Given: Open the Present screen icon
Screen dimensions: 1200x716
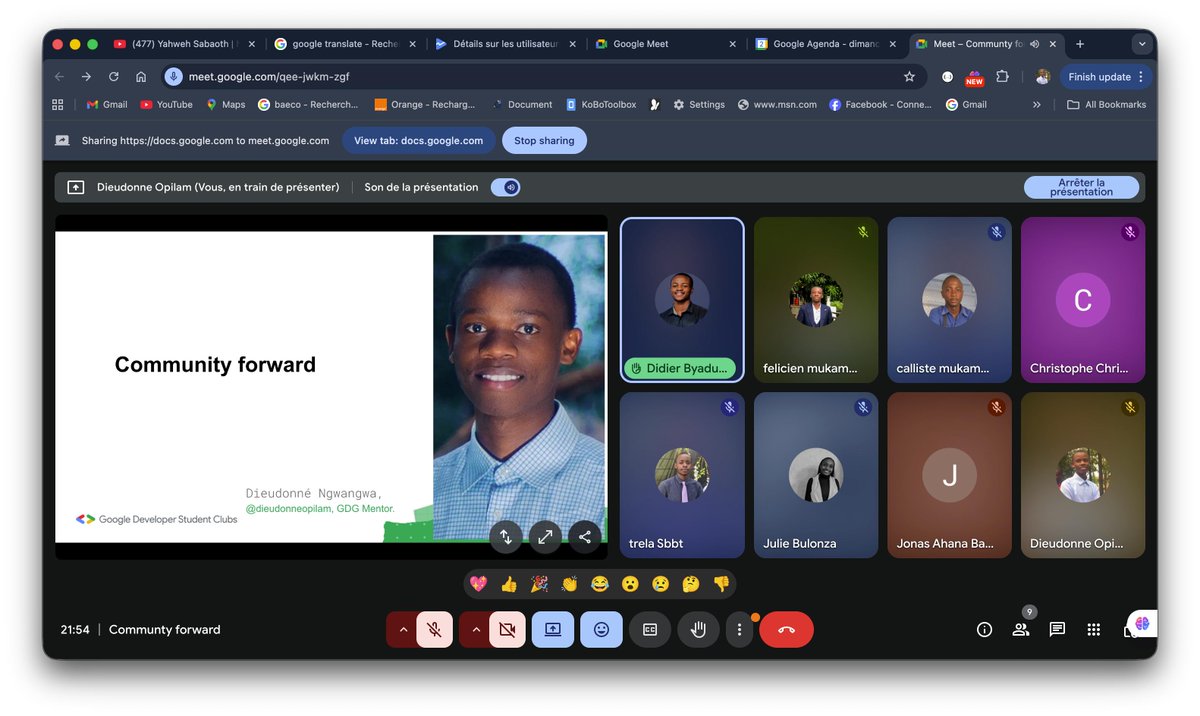Looking at the screenshot, I should coord(553,629).
